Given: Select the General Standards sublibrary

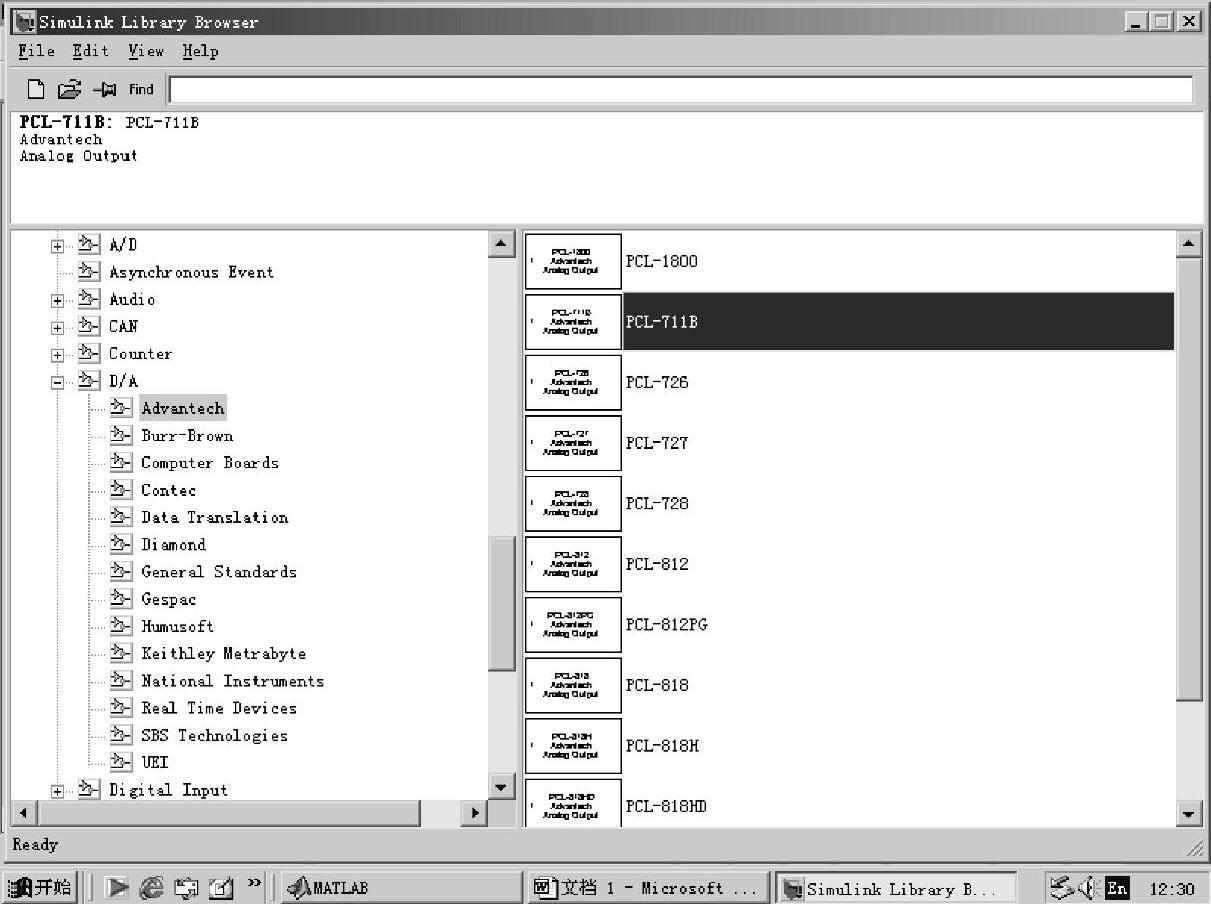Looking at the screenshot, I should tap(219, 572).
